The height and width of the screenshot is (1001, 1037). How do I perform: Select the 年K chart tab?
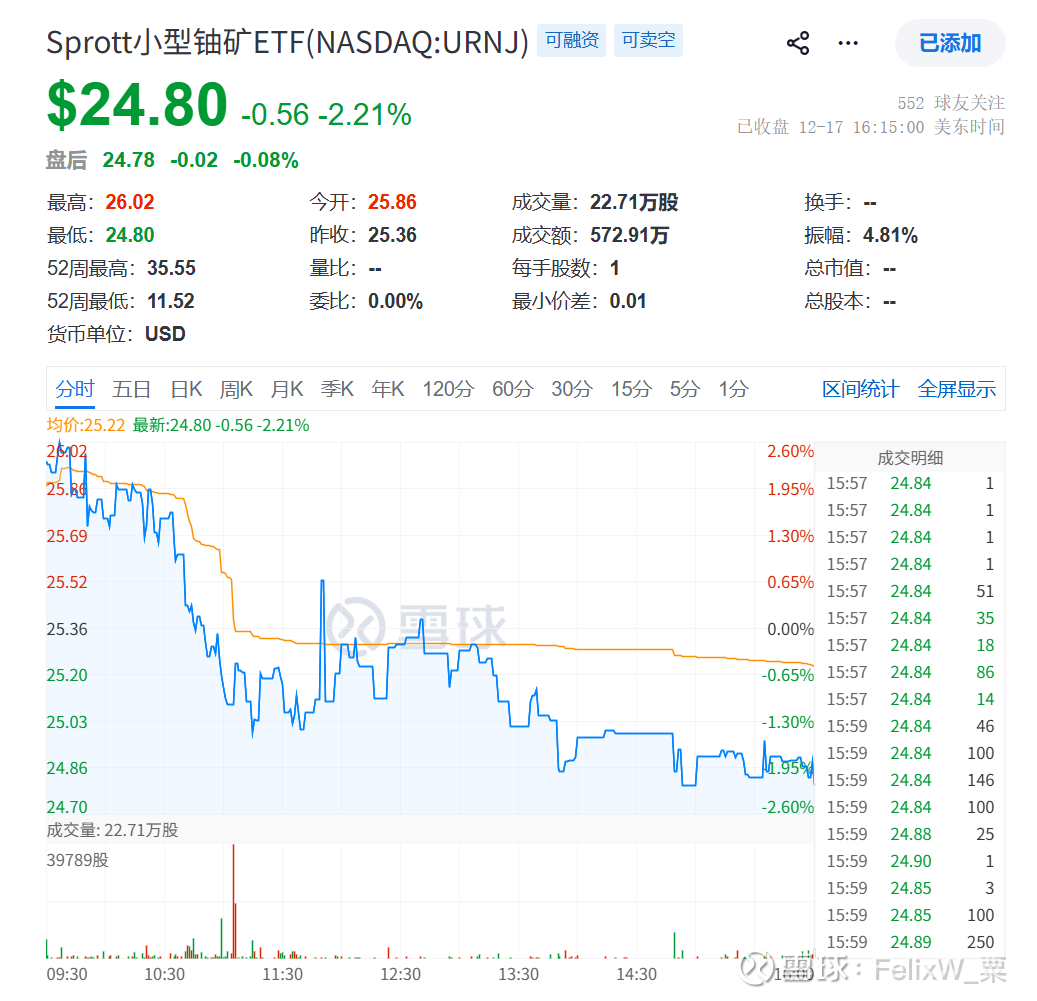(x=388, y=389)
